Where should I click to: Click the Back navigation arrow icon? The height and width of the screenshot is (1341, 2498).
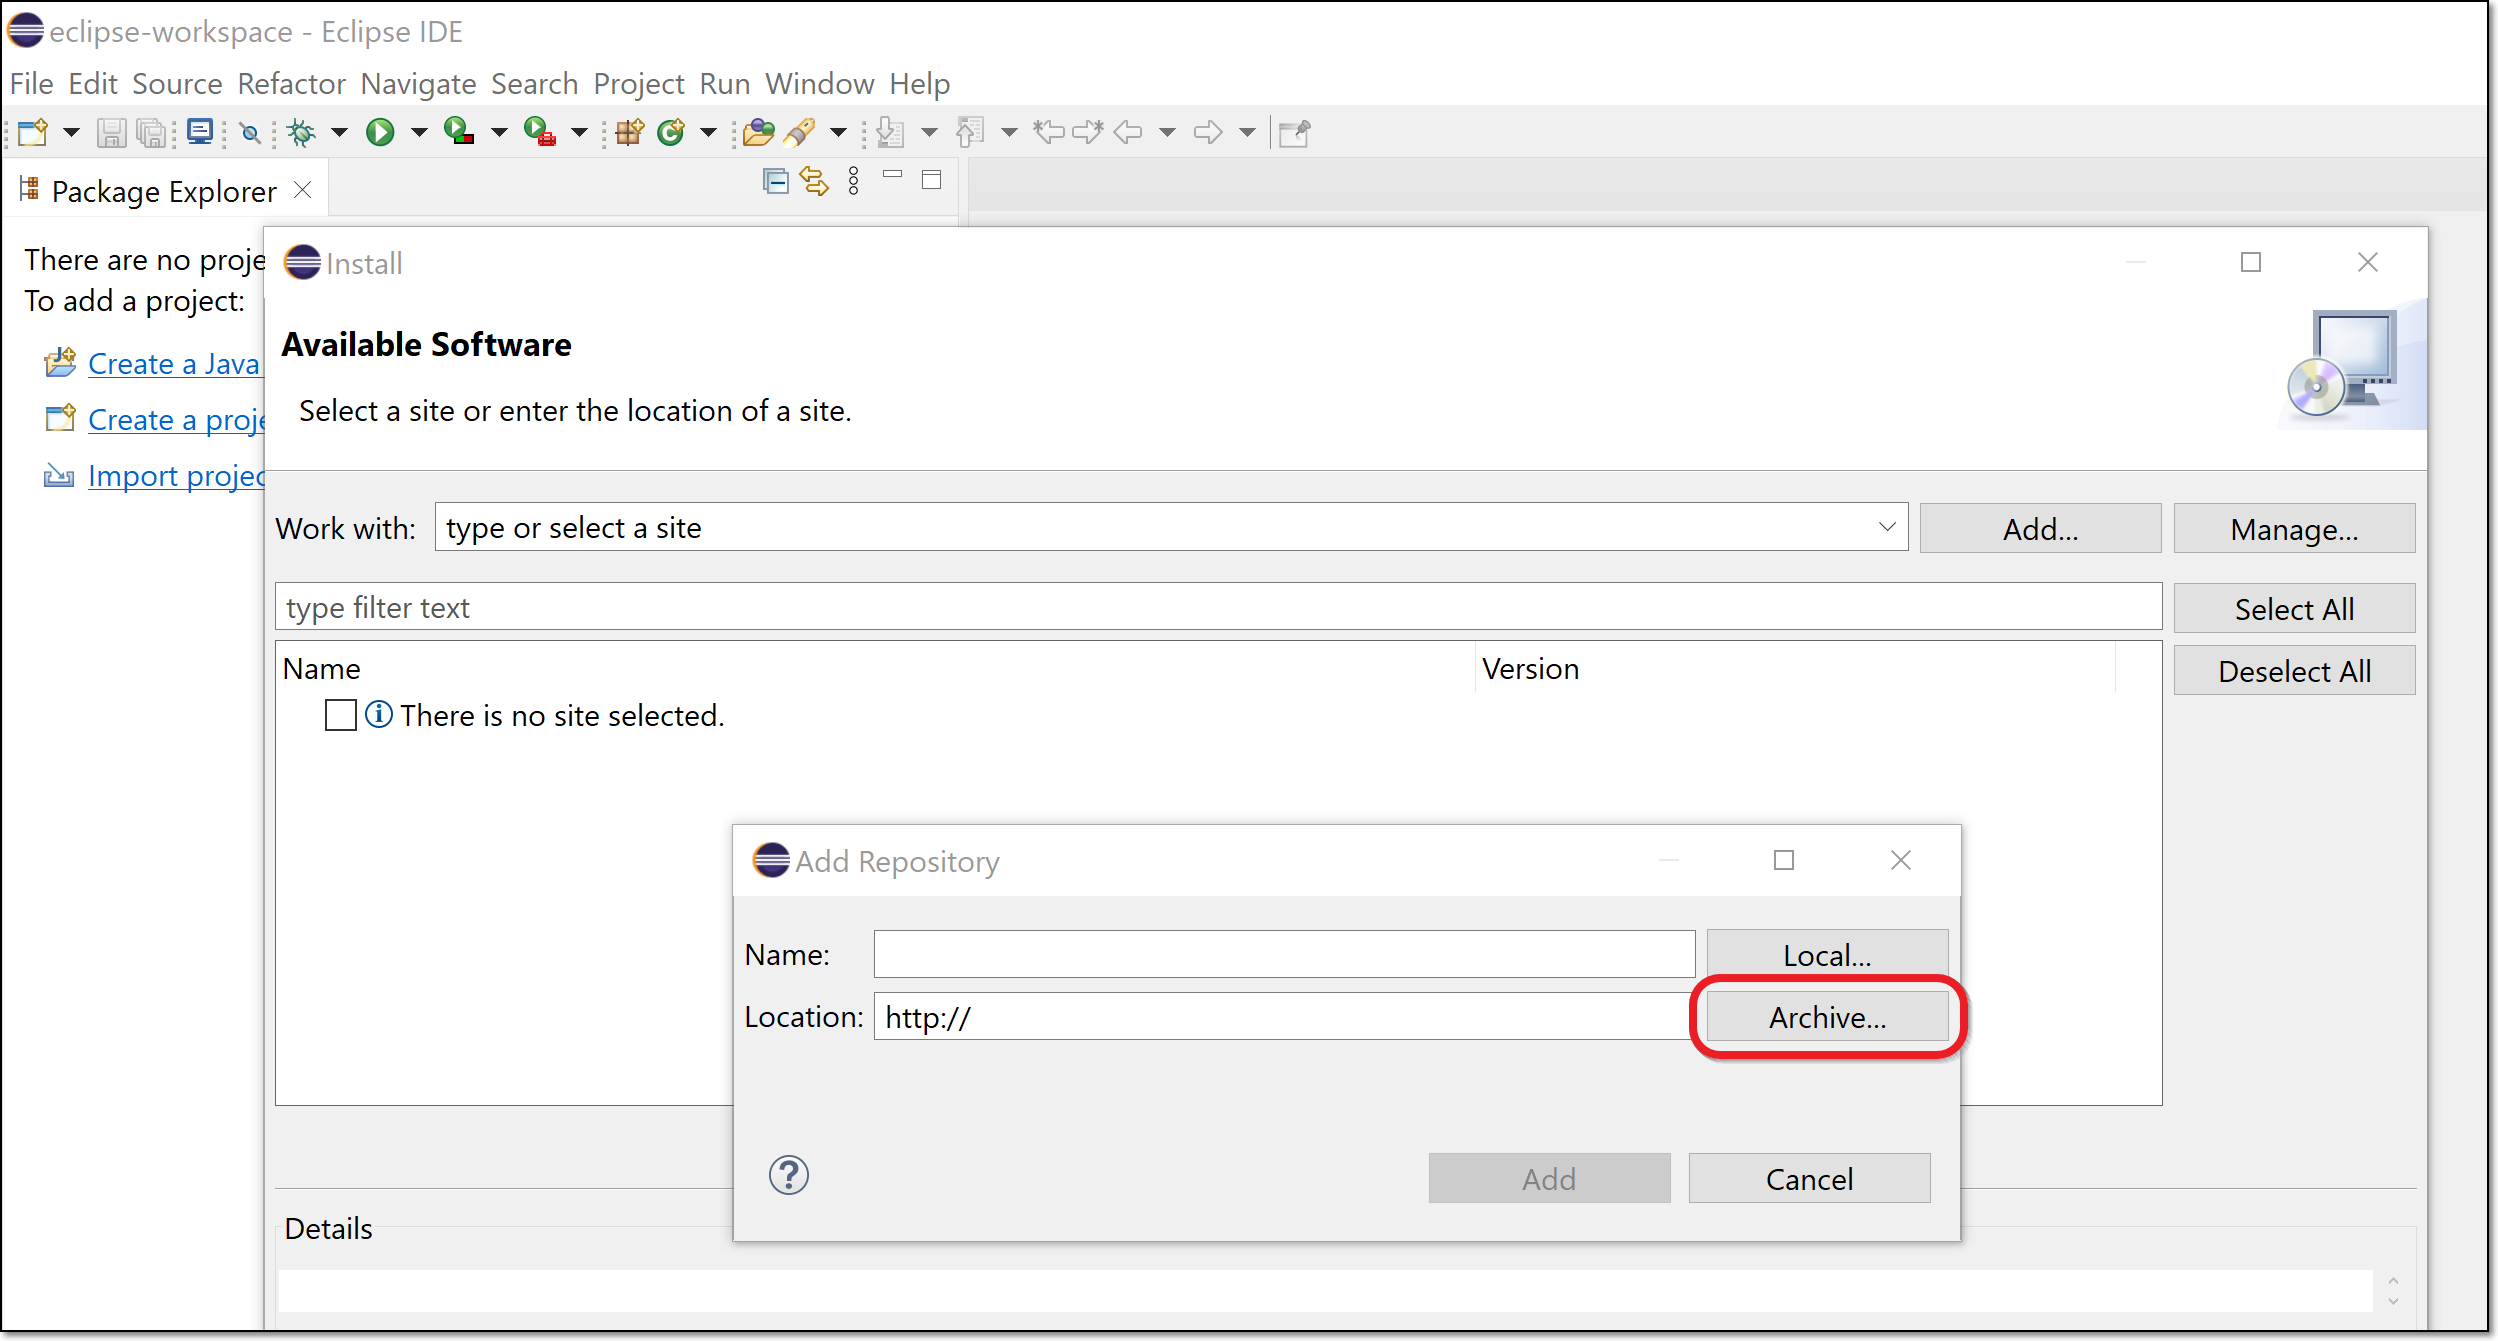[1128, 132]
